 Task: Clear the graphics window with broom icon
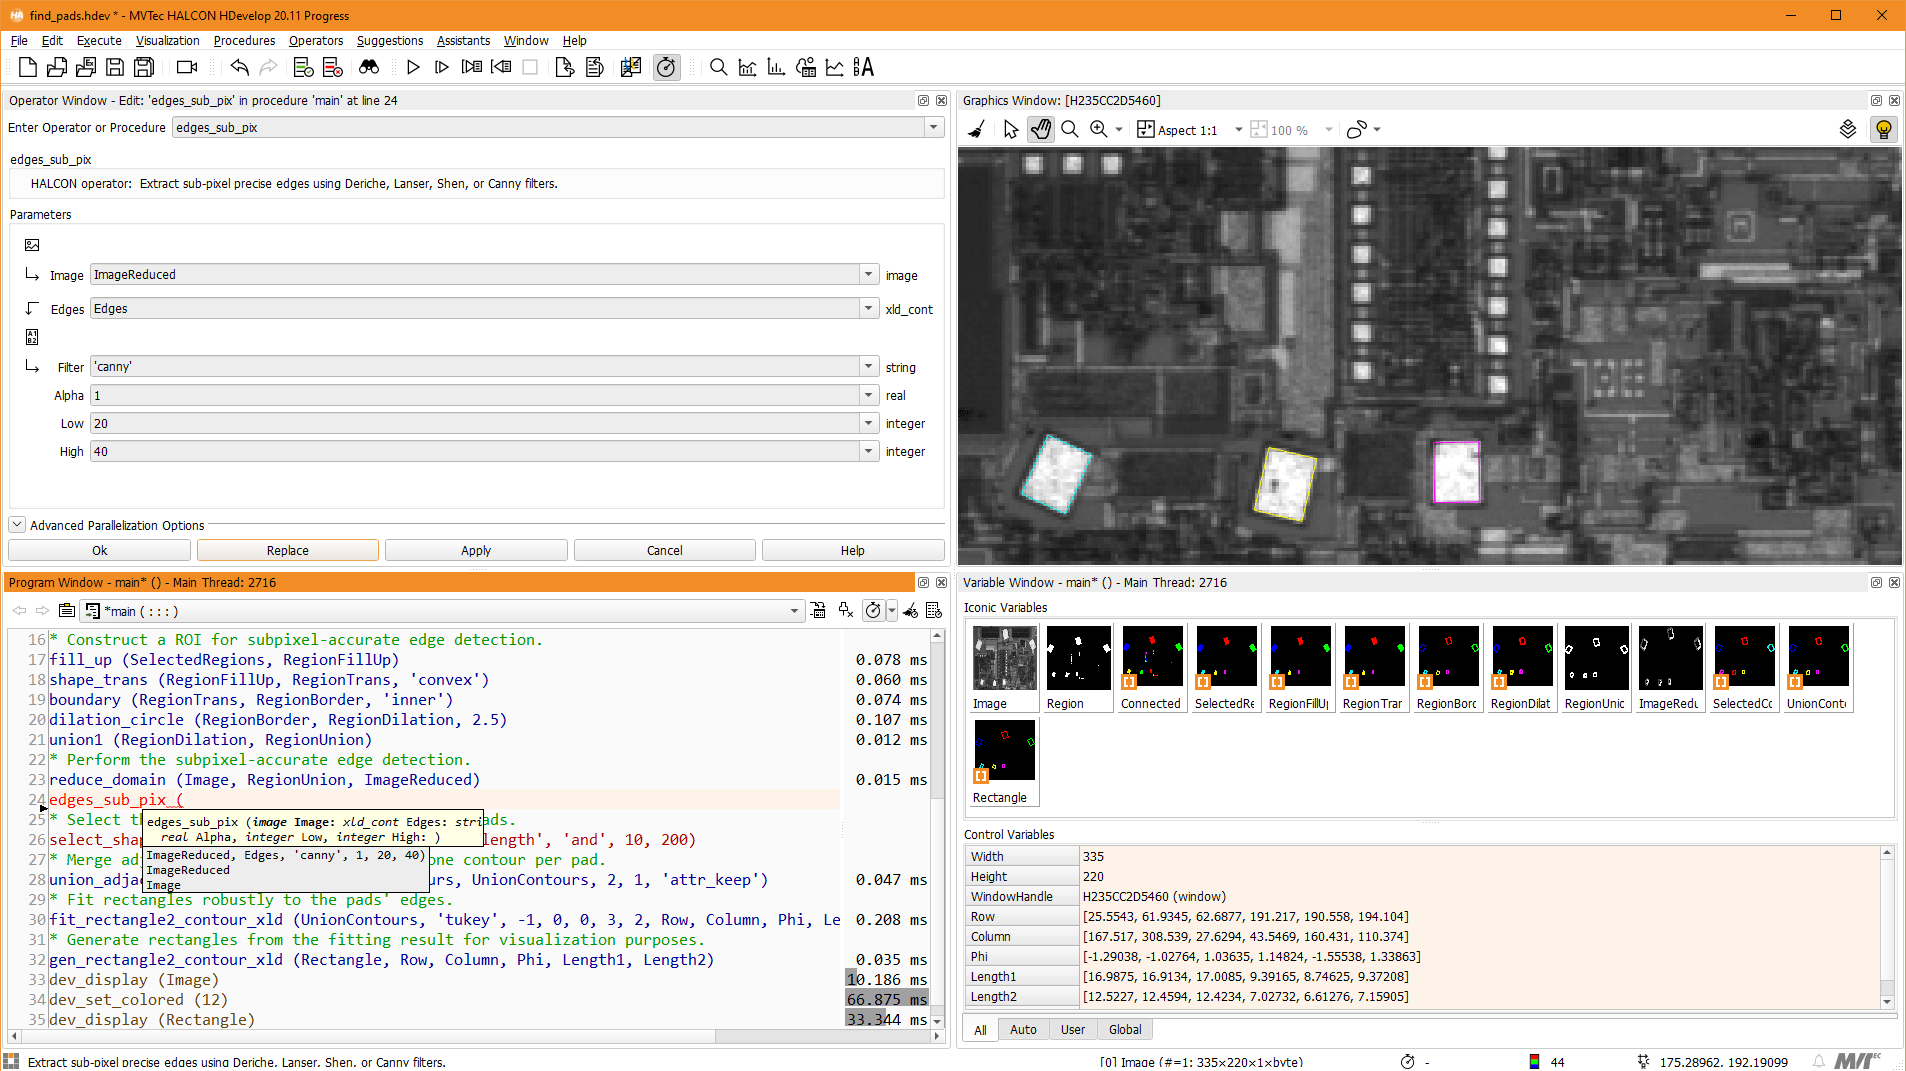pos(978,130)
